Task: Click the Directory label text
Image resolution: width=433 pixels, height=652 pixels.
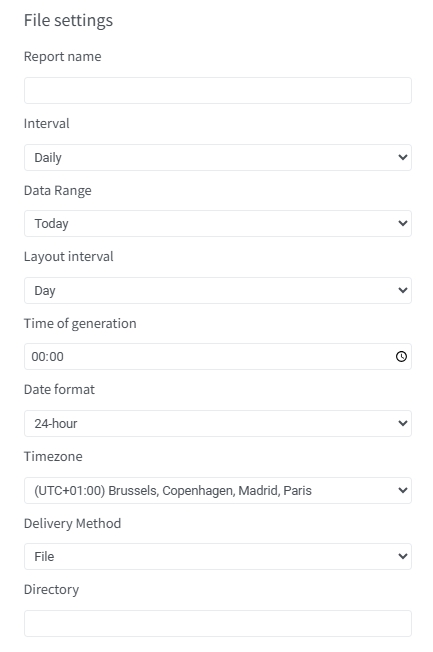Action: pyautogui.click(x=52, y=590)
